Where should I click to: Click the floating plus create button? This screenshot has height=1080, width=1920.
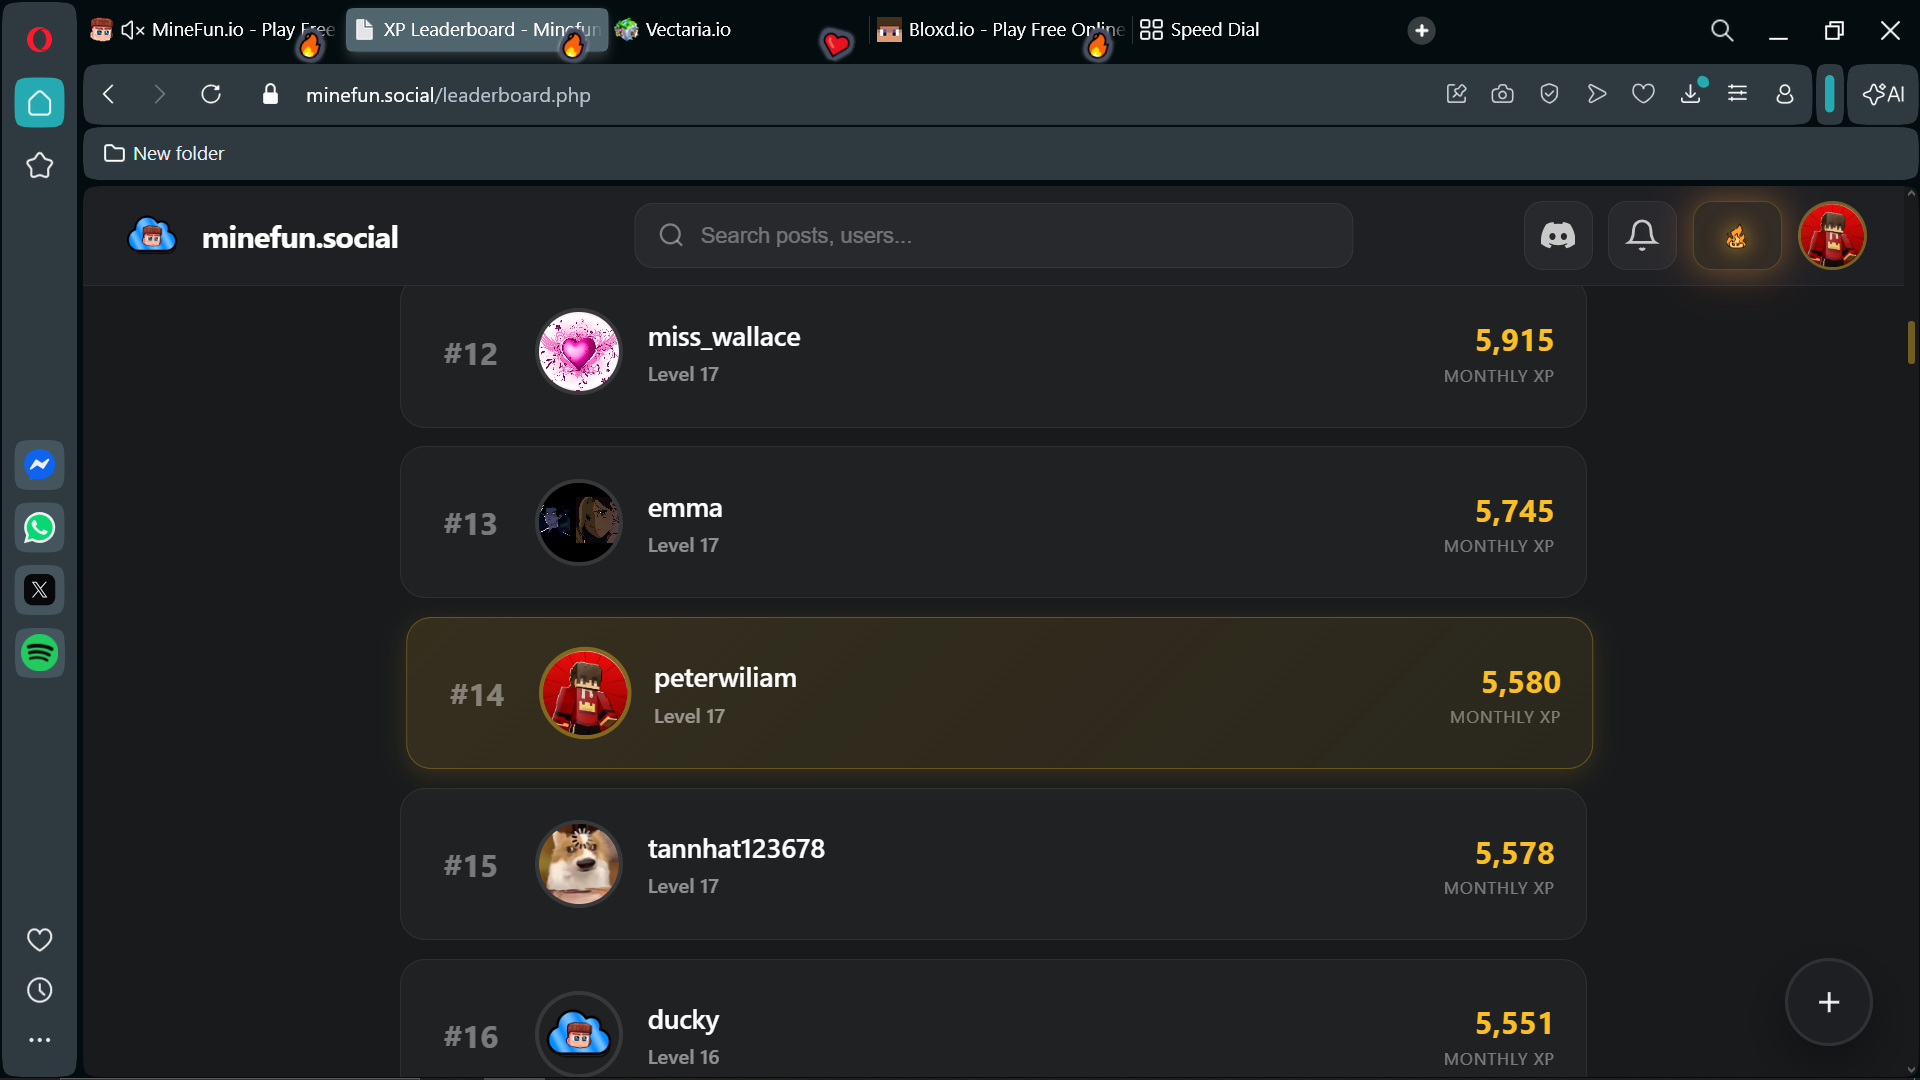tap(1828, 1002)
